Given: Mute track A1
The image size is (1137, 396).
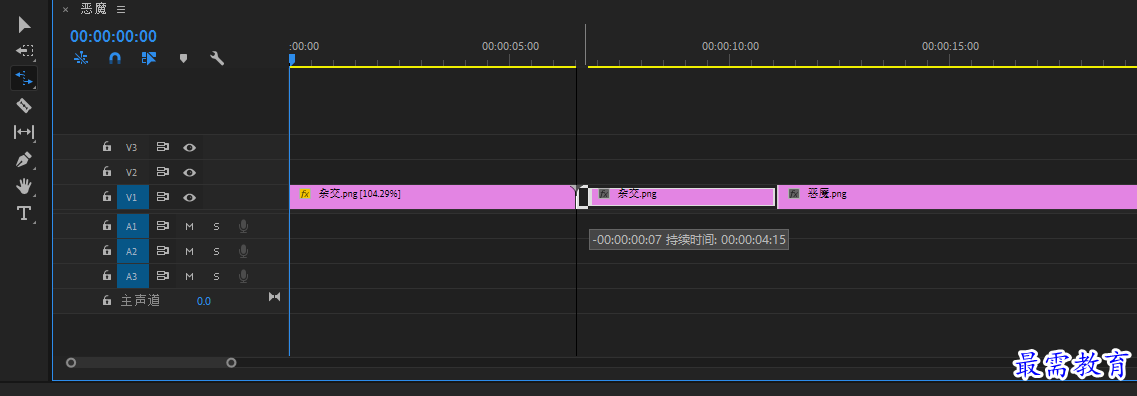Looking at the screenshot, I should click(x=189, y=226).
